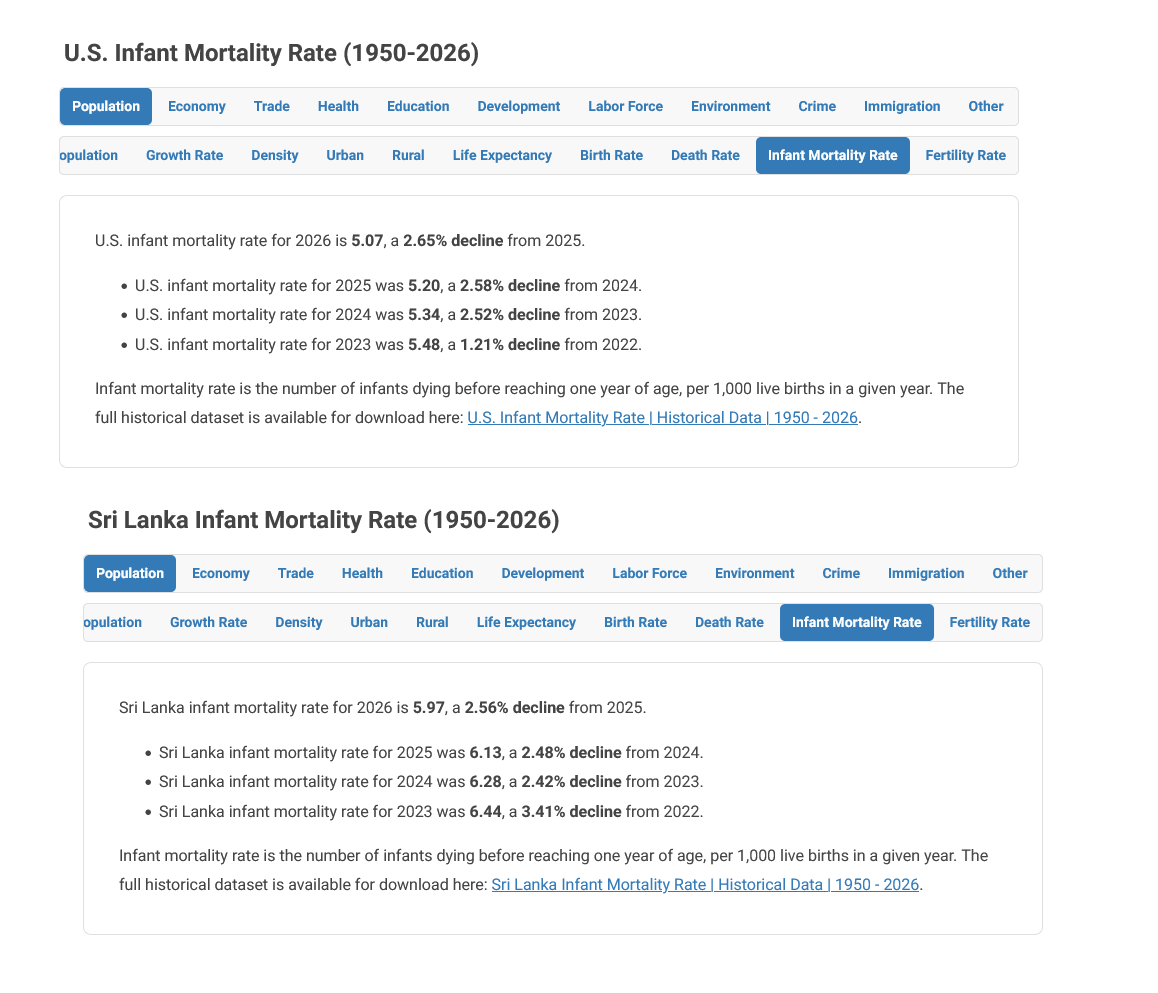Open U.S. Fertility Rate sub-tab
Image resolution: width=1158 pixels, height=993 pixels.
tap(965, 155)
